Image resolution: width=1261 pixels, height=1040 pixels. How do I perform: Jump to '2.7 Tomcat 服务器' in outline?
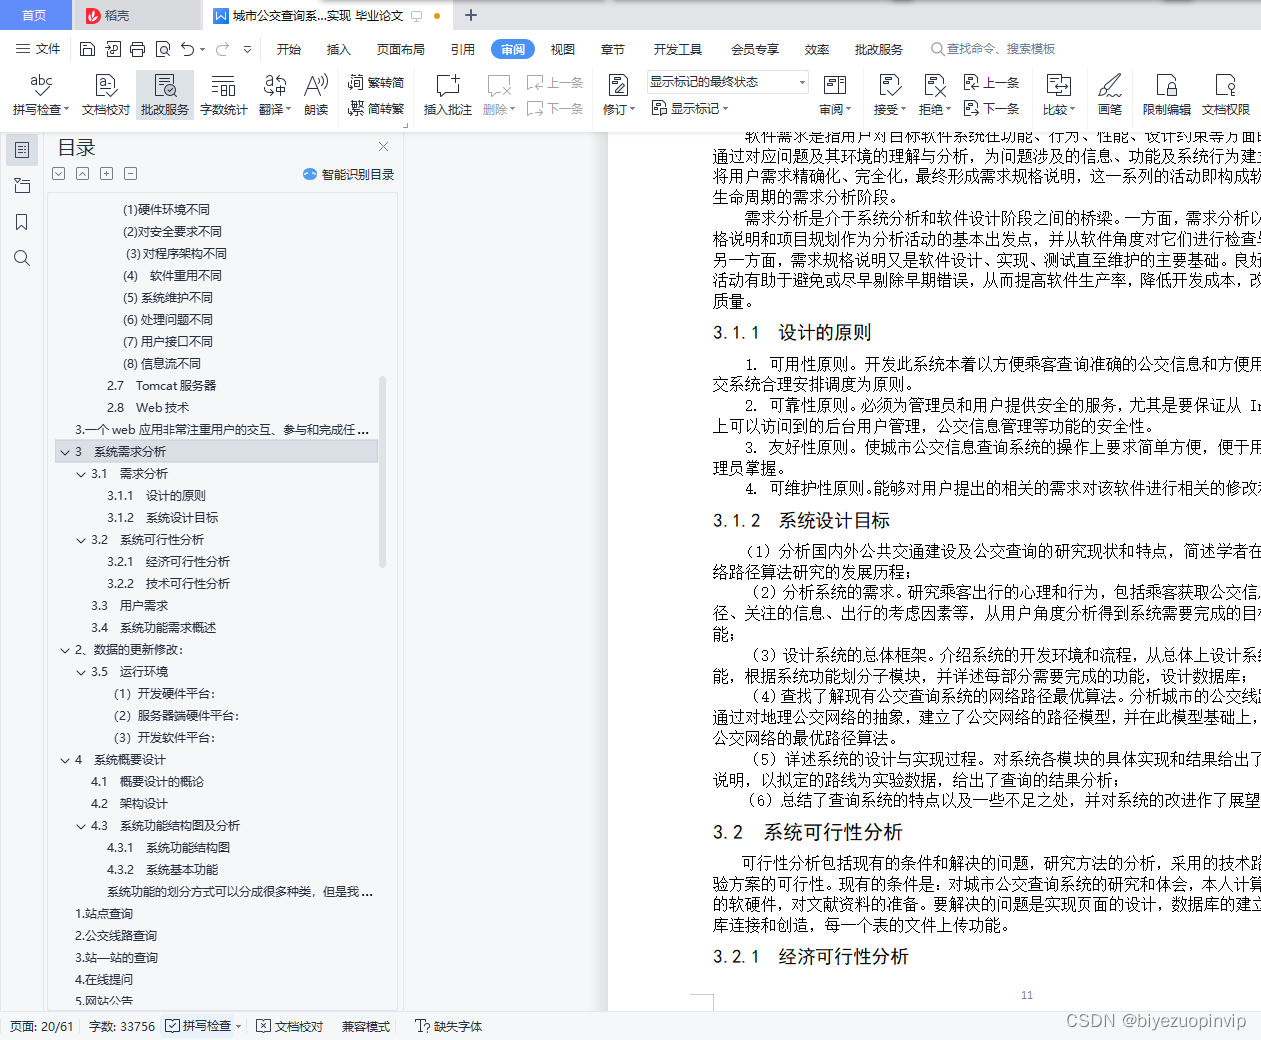(x=161, y=386)
